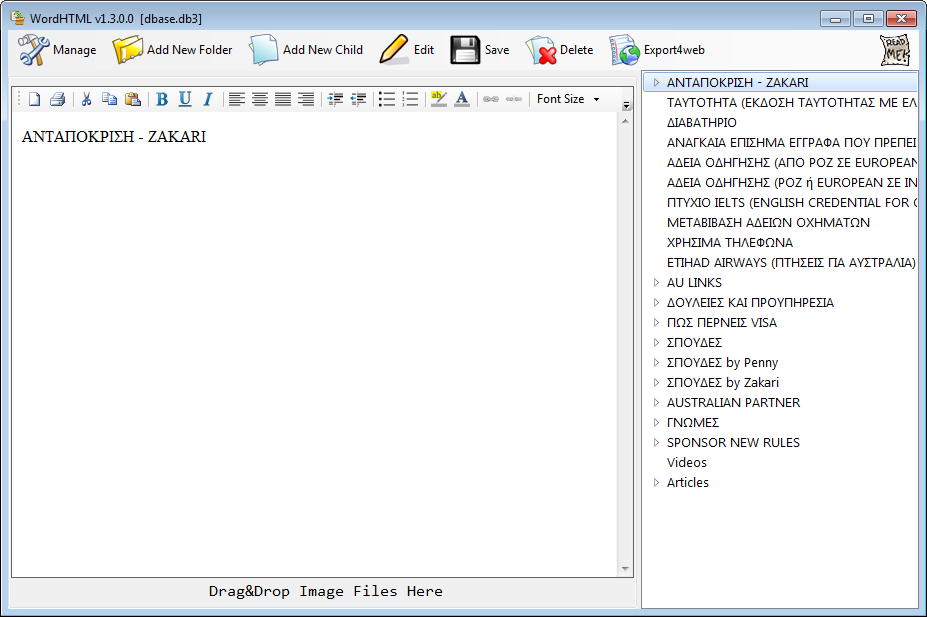Select the Videos tree item
This screenshot has height=617, width=927.
pos(686,463)
